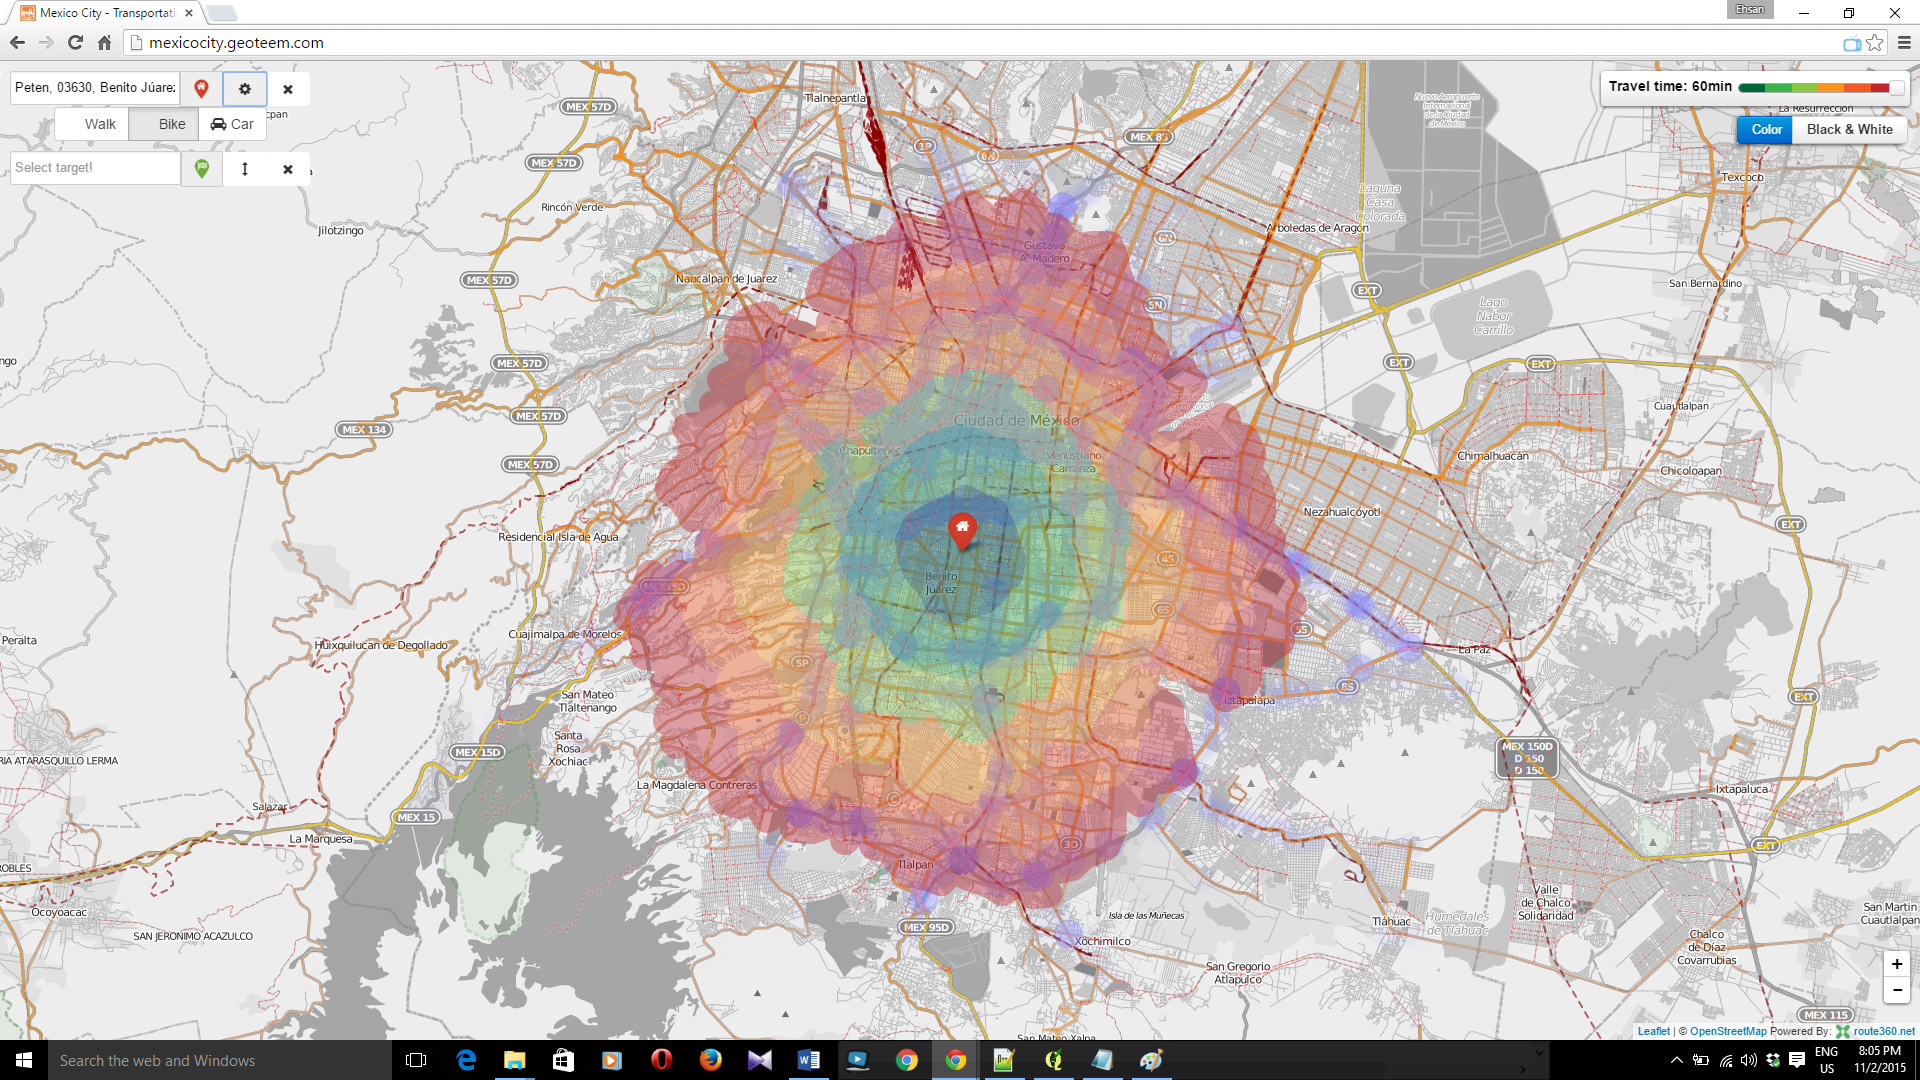Image resolution: width=1920 pixels, height=1080 pixels.
Task: Click the red home source marker button
Action: [201, 89]
